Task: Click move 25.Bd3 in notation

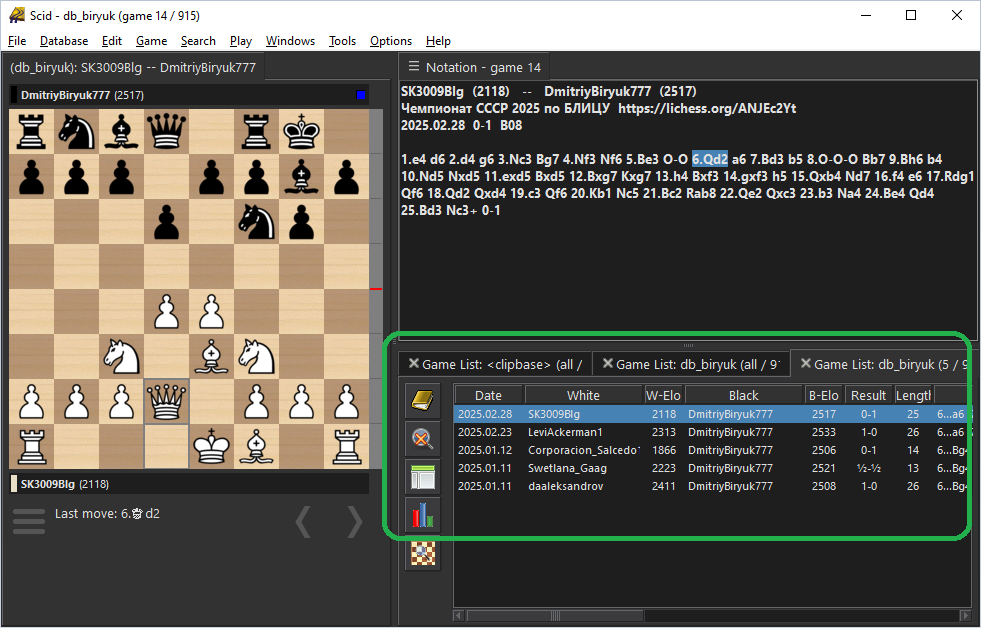Action: (422, 211)
